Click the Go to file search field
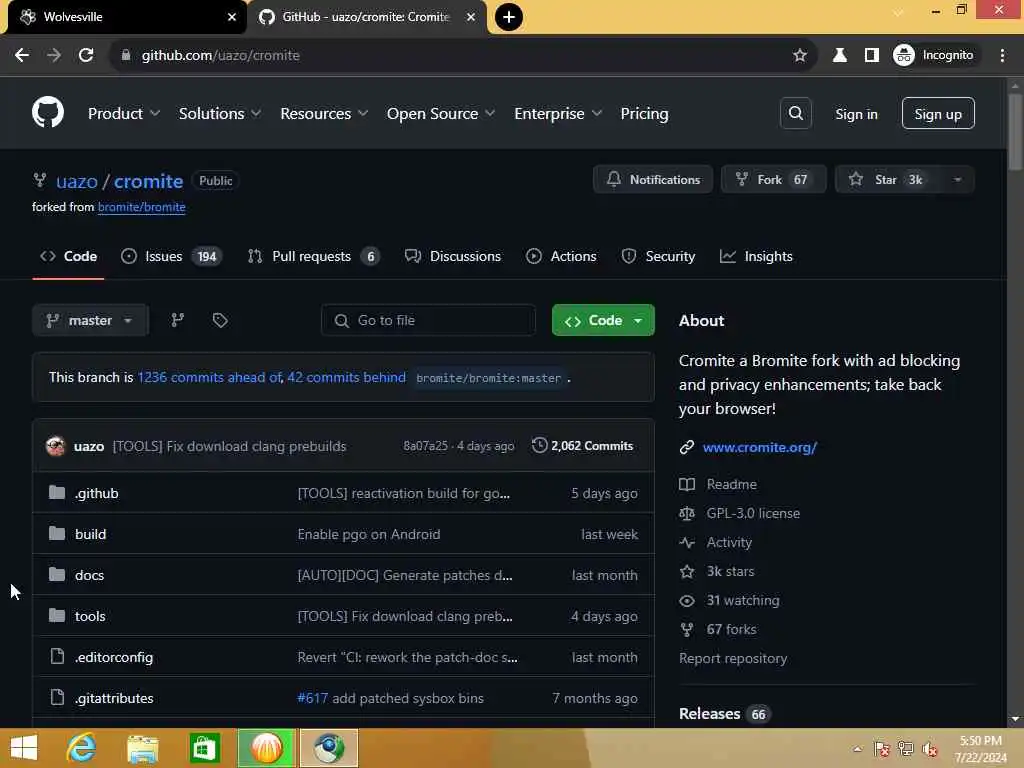This screenshot has width=1024, height=768. (x=428, y=320)
